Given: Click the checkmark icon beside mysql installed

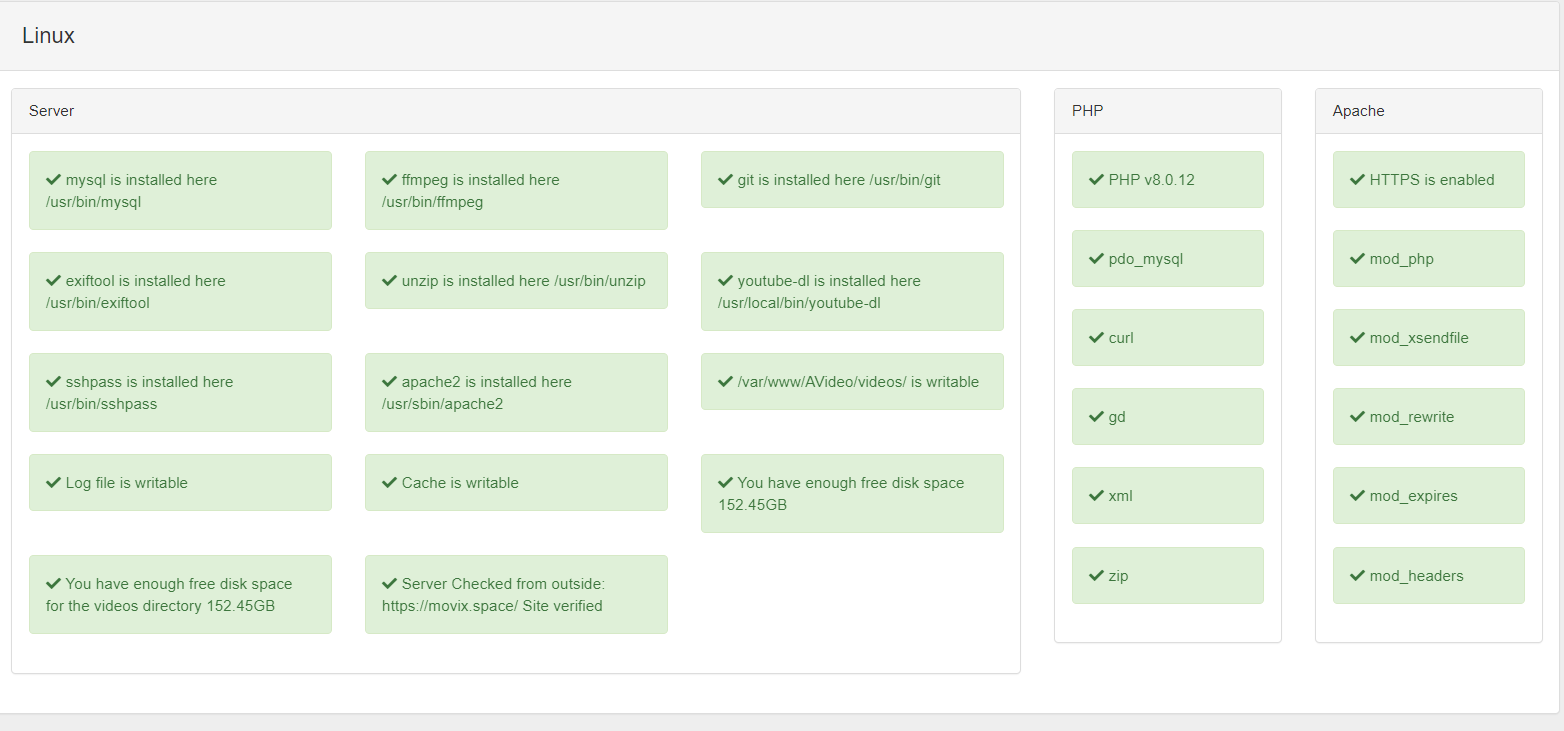Looking at the screenshot, I should (x=54, y=180).
